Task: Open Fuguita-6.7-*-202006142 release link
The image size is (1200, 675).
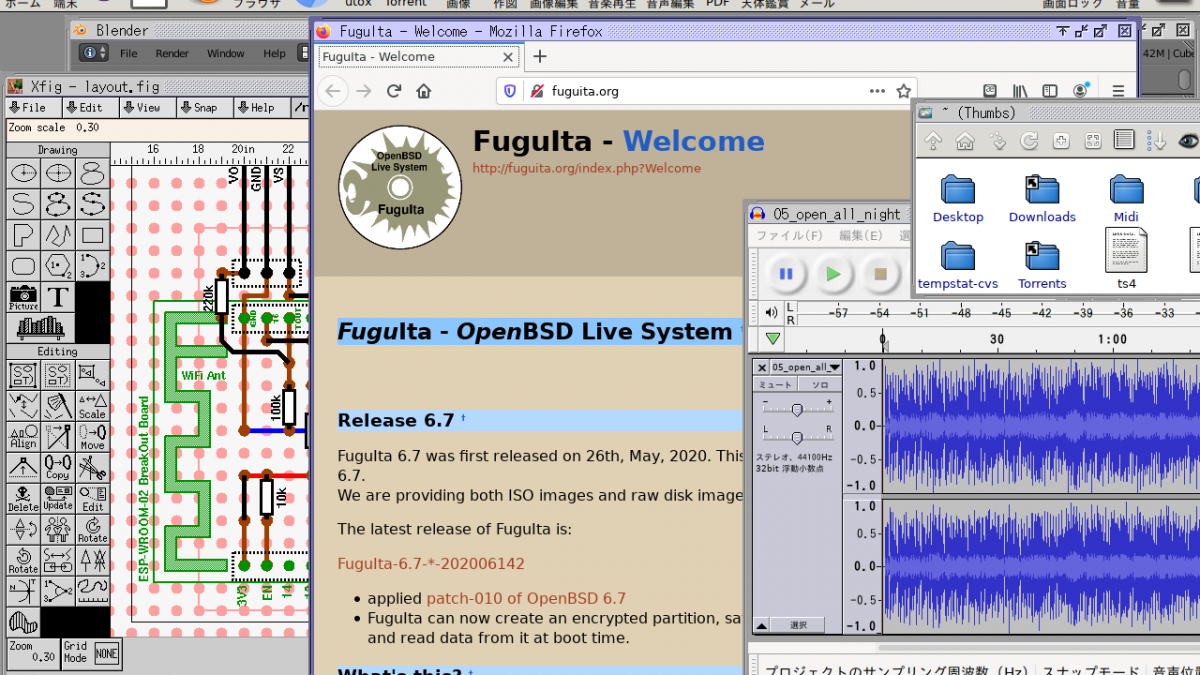Action: pos(431,564)
